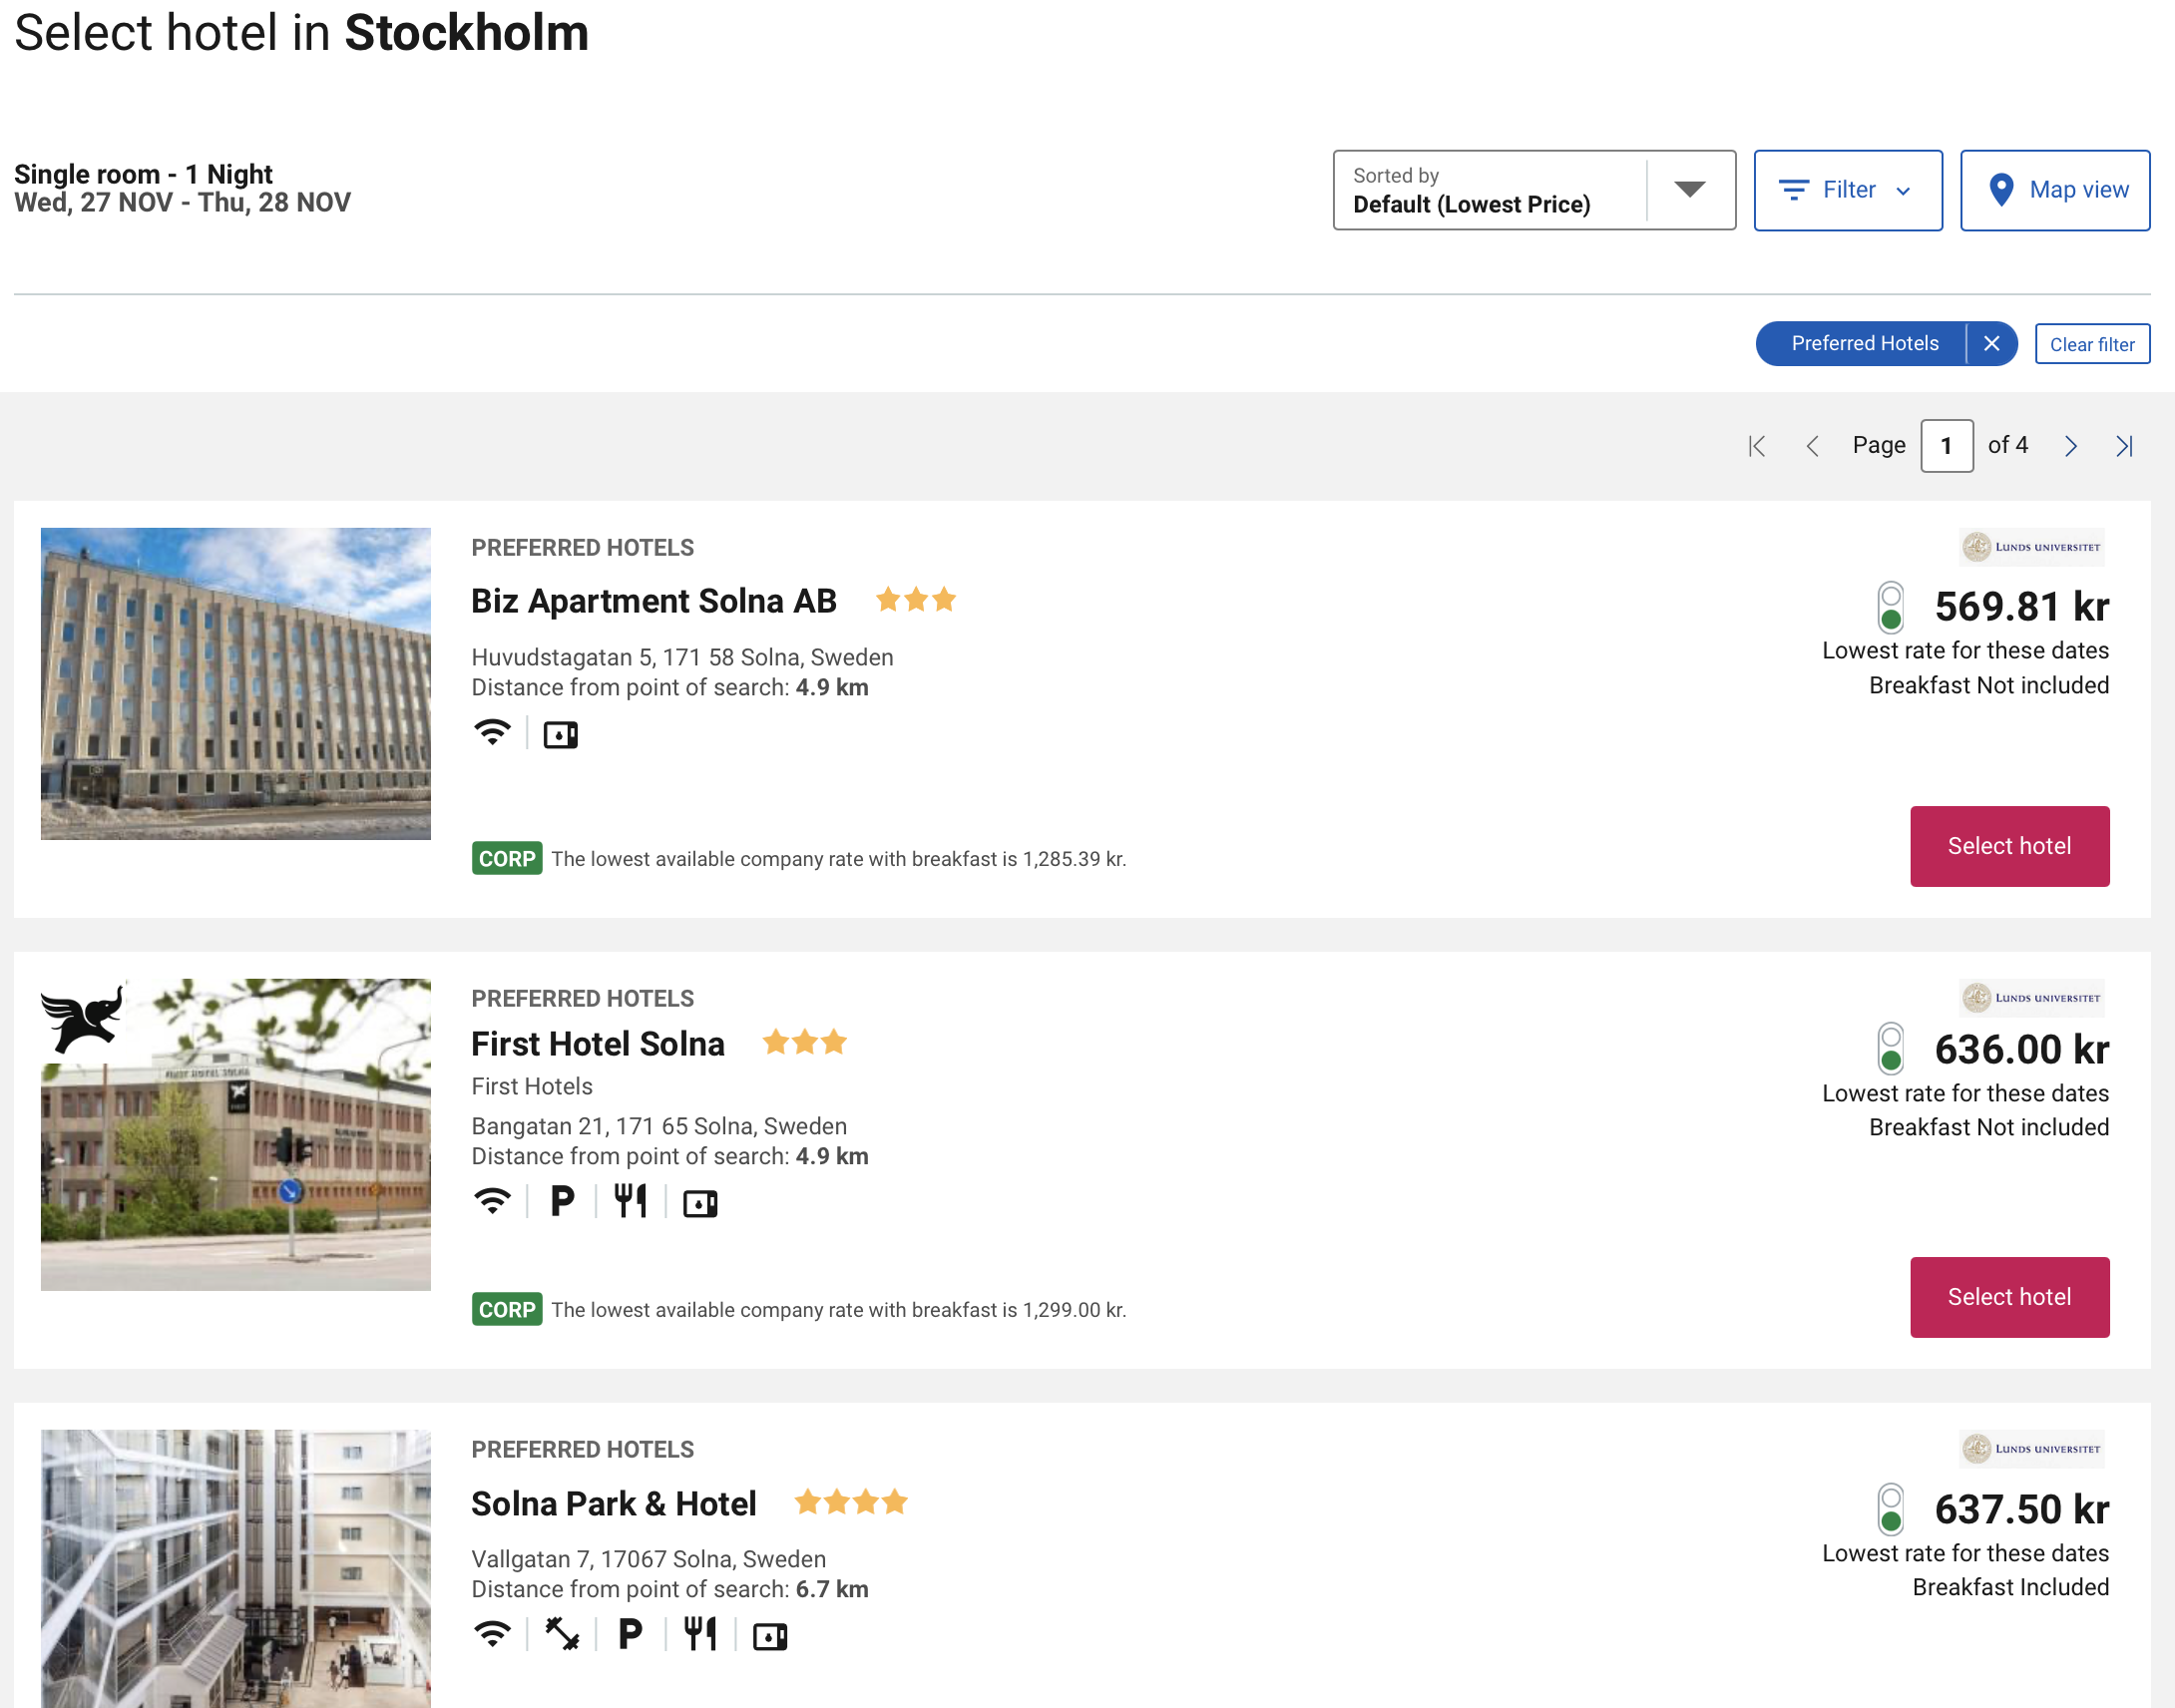
Task: Go to next results page arrow
Action: tap(2071, 446)
